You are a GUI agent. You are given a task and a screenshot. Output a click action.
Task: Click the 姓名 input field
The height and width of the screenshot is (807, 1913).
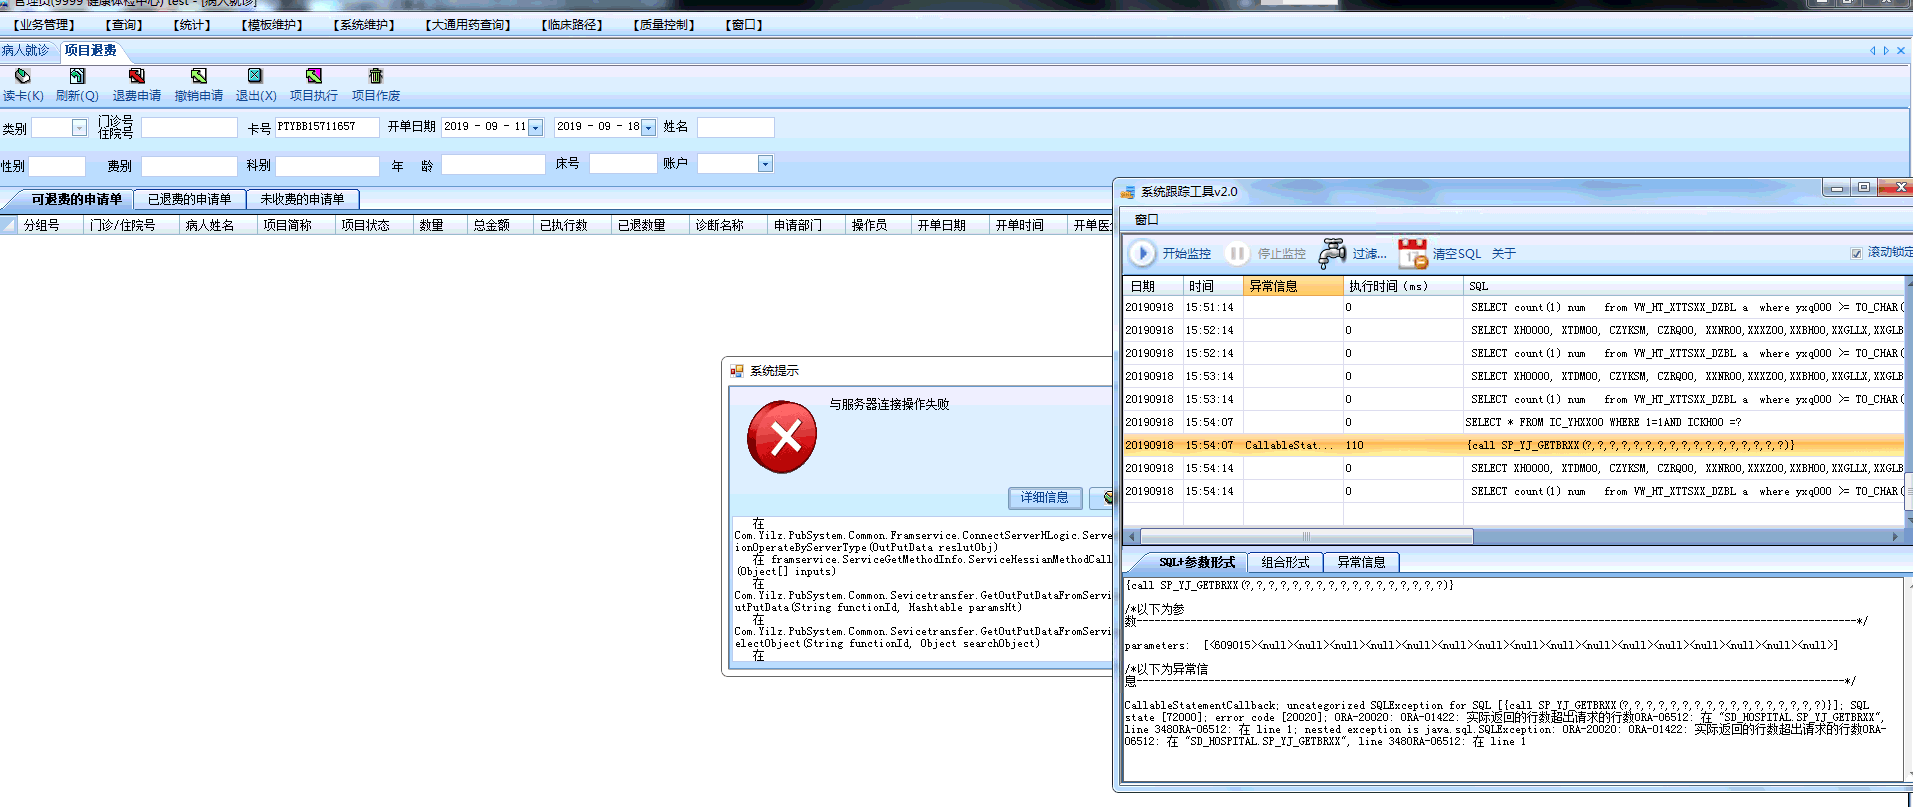click(735, 127)
